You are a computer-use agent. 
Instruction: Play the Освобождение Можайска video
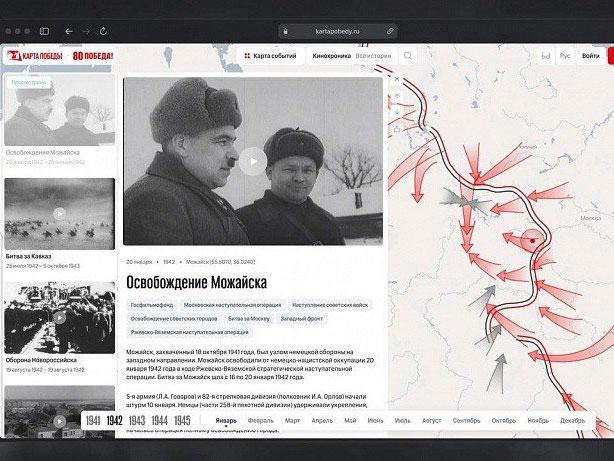click(253, 161)
